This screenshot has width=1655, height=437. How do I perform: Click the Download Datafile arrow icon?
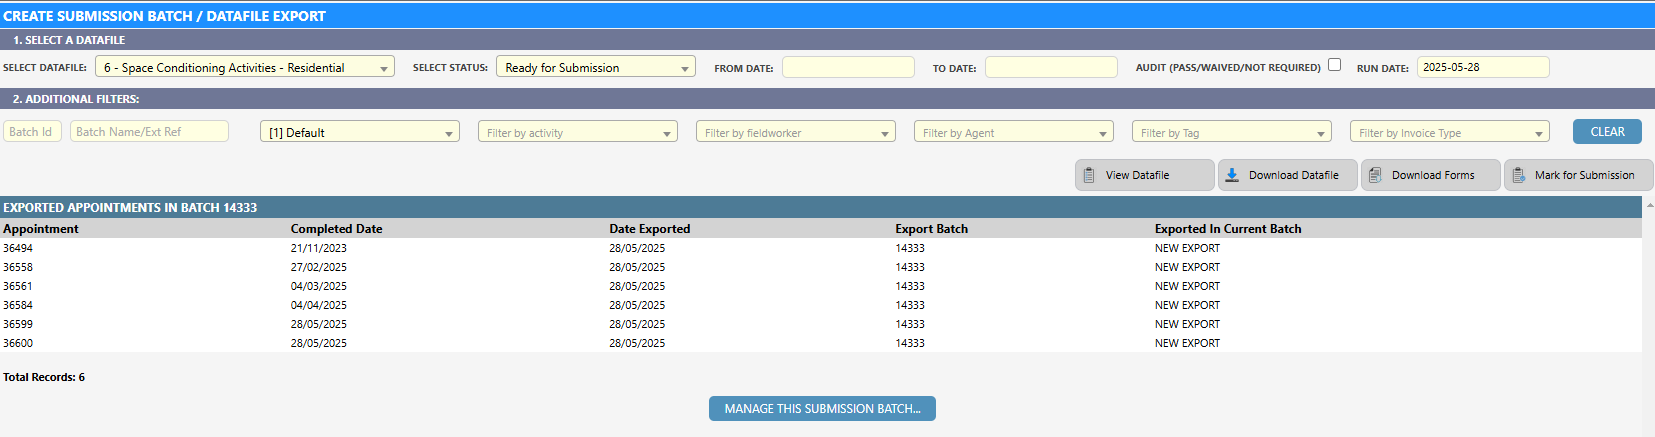[x=1232, y=175]
